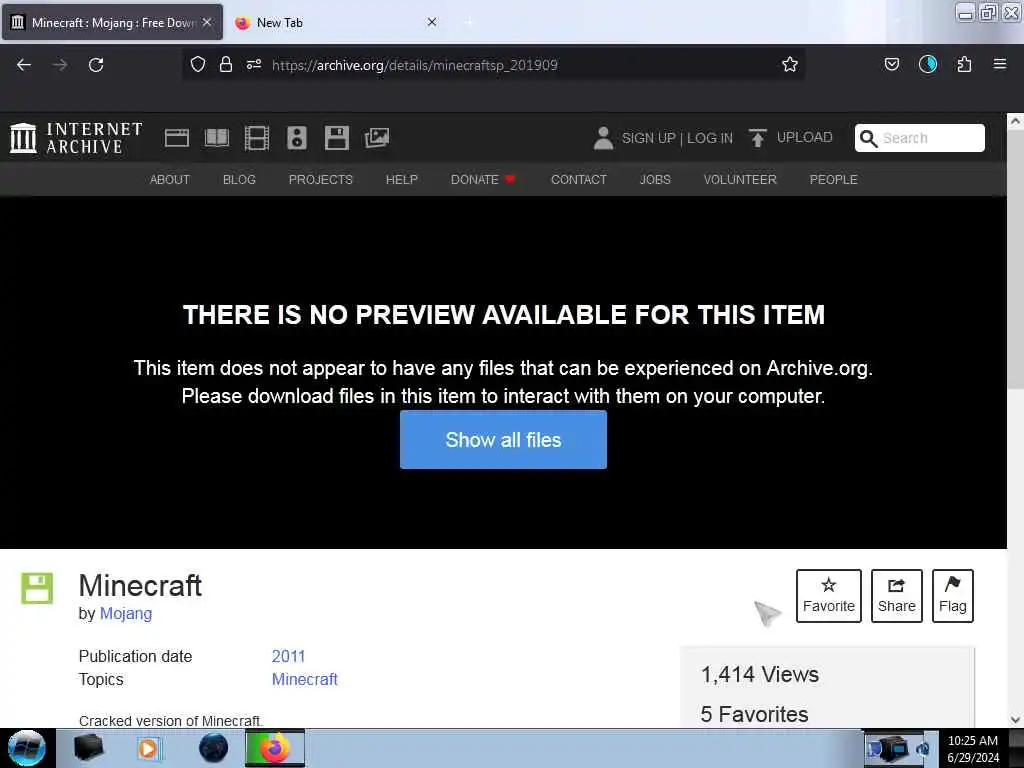Open the Texts book icon
The image size is (1024, 768).
217,138
